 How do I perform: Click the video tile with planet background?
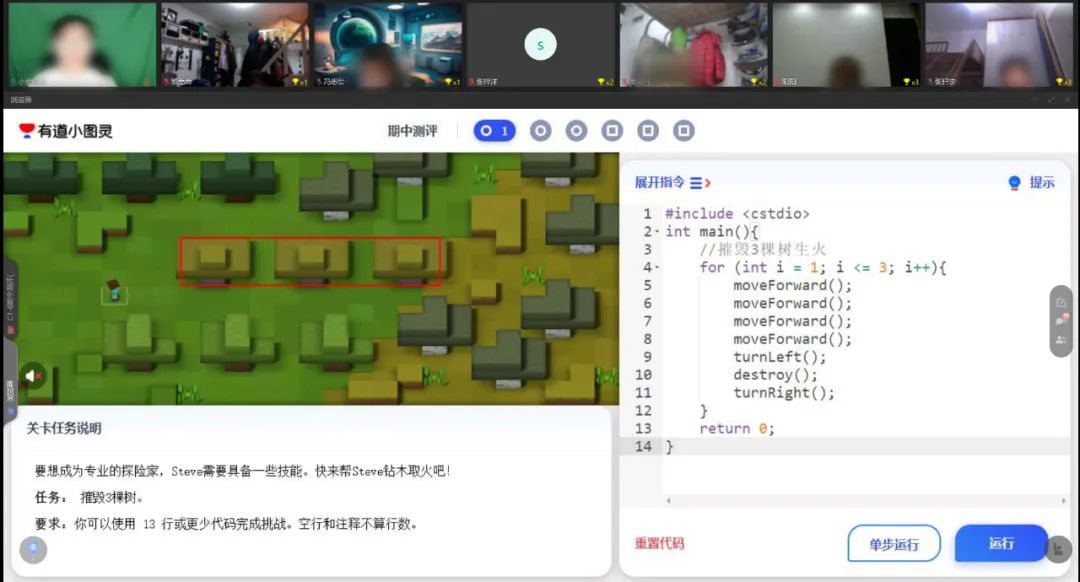[388, 44]
